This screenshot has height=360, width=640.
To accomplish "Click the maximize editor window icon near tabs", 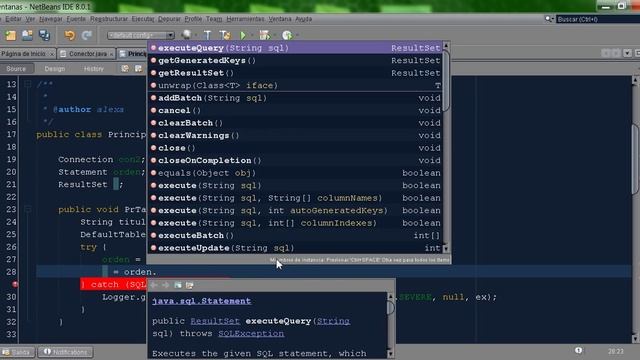I will point(637,53).
